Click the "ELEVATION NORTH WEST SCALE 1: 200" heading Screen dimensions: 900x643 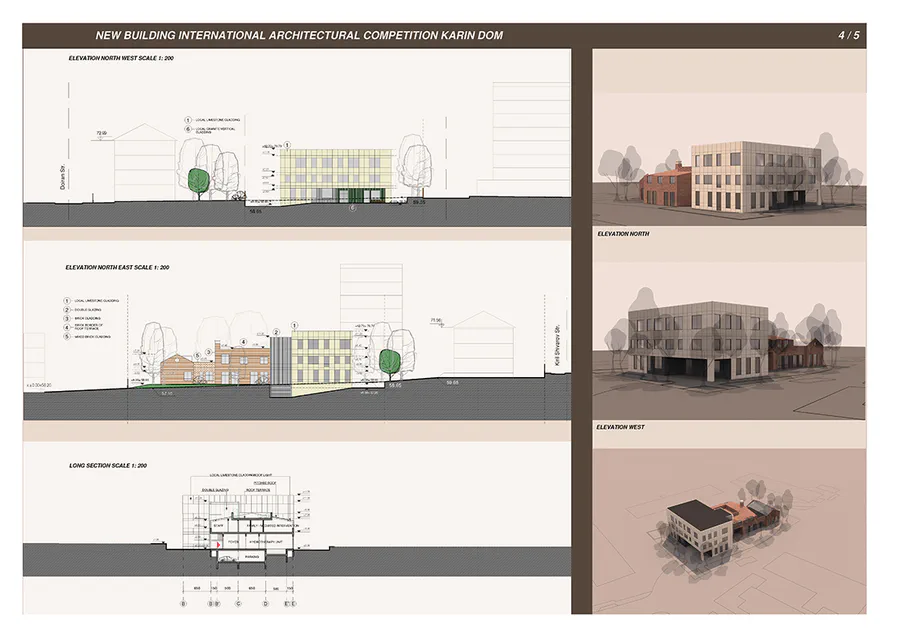(x=121, y=59)
